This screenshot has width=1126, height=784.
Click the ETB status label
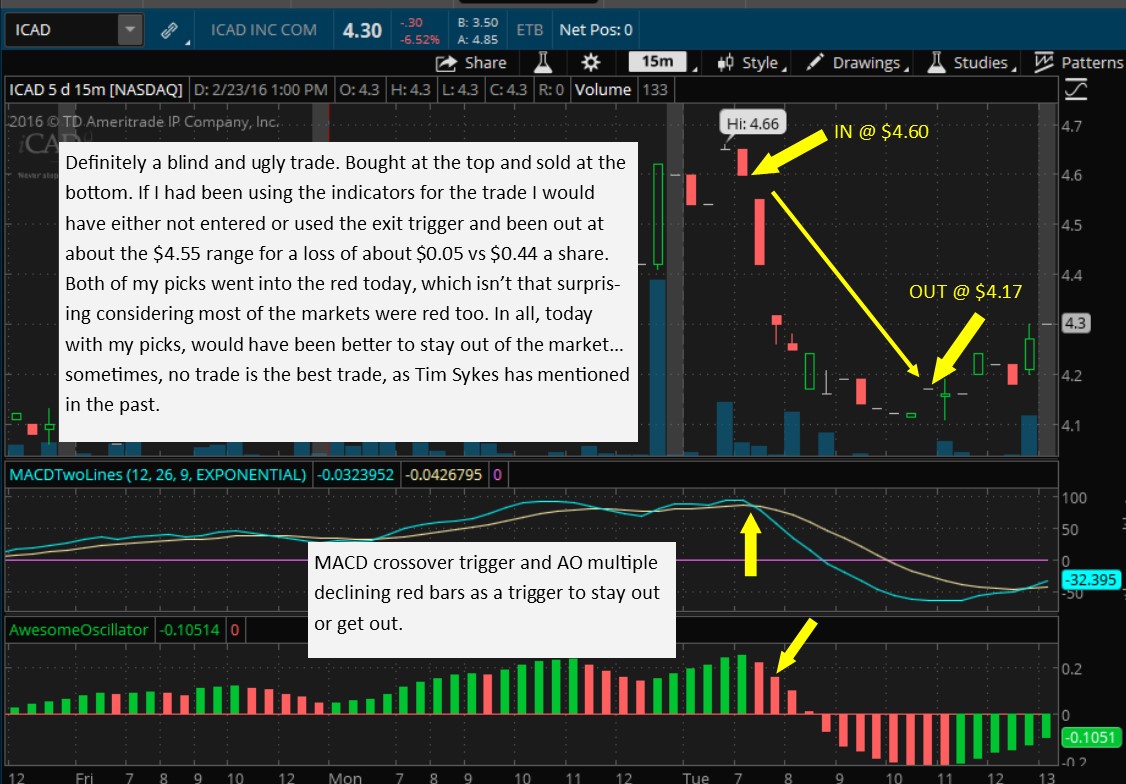tap(529, 30)
